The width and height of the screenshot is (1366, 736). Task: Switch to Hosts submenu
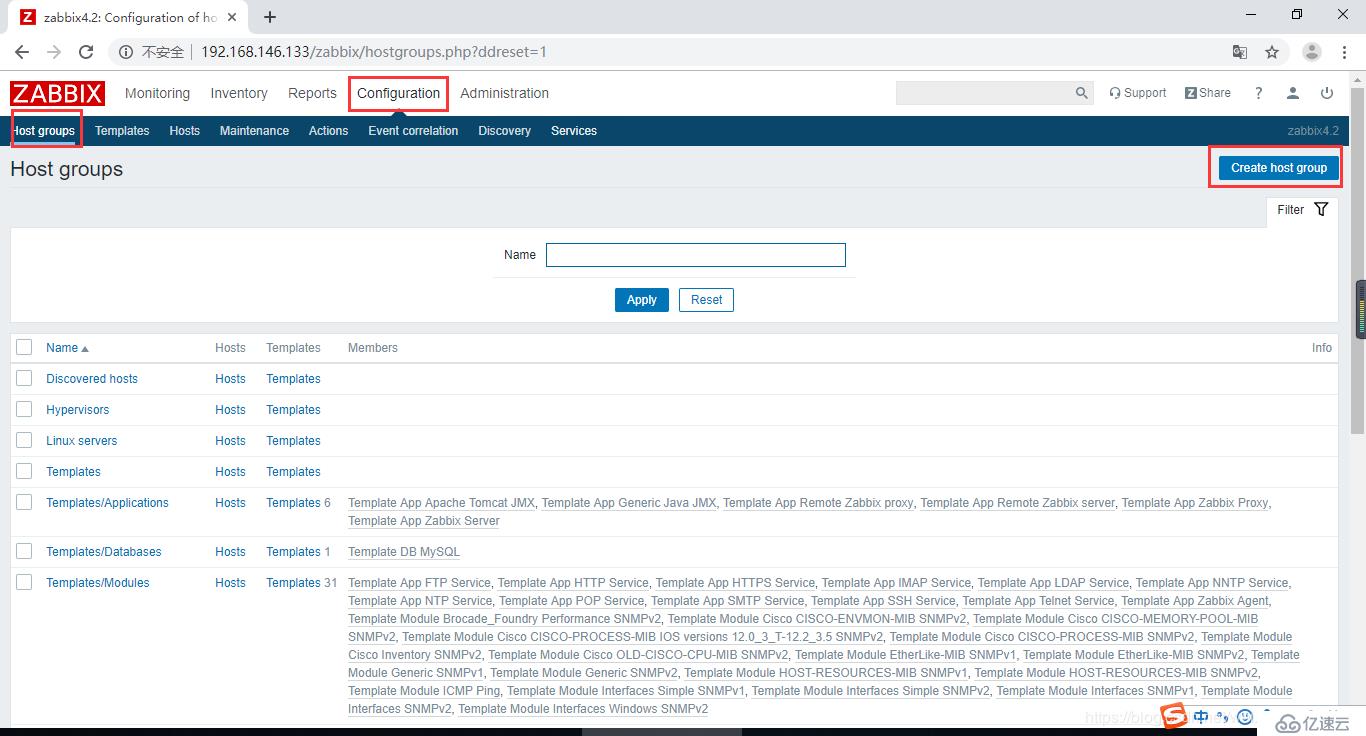[x=184, y=131]
